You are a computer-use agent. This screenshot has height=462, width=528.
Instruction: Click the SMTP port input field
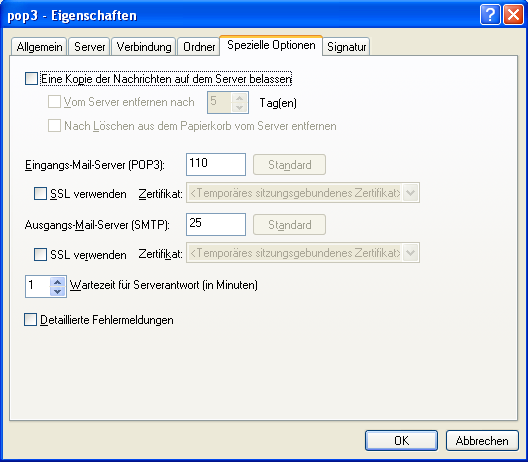tap(216, 224)
